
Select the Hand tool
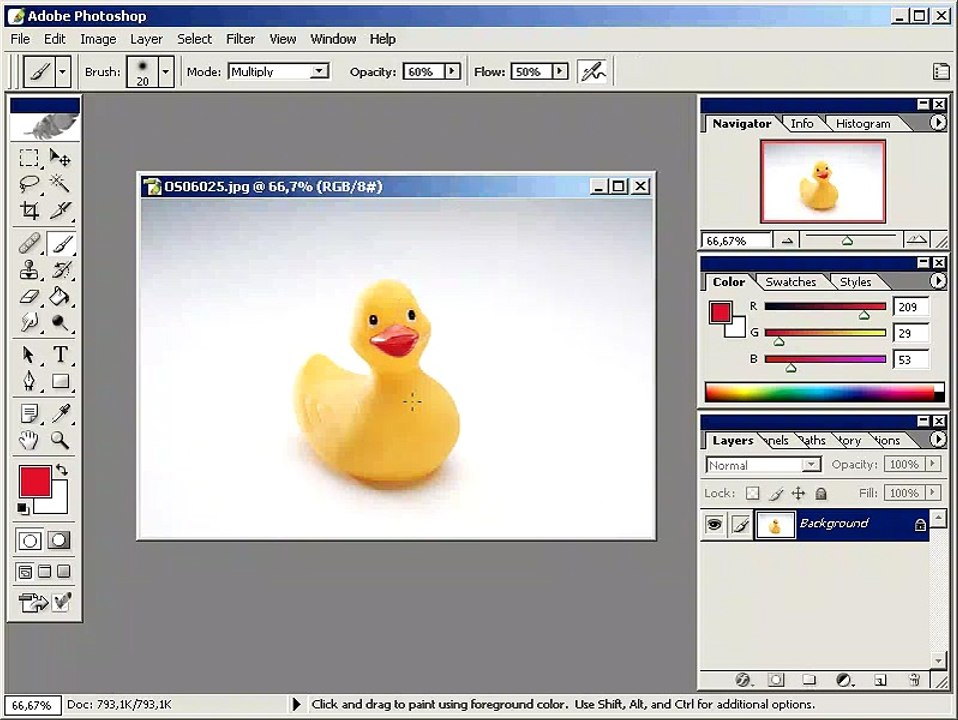pos(29,439)
